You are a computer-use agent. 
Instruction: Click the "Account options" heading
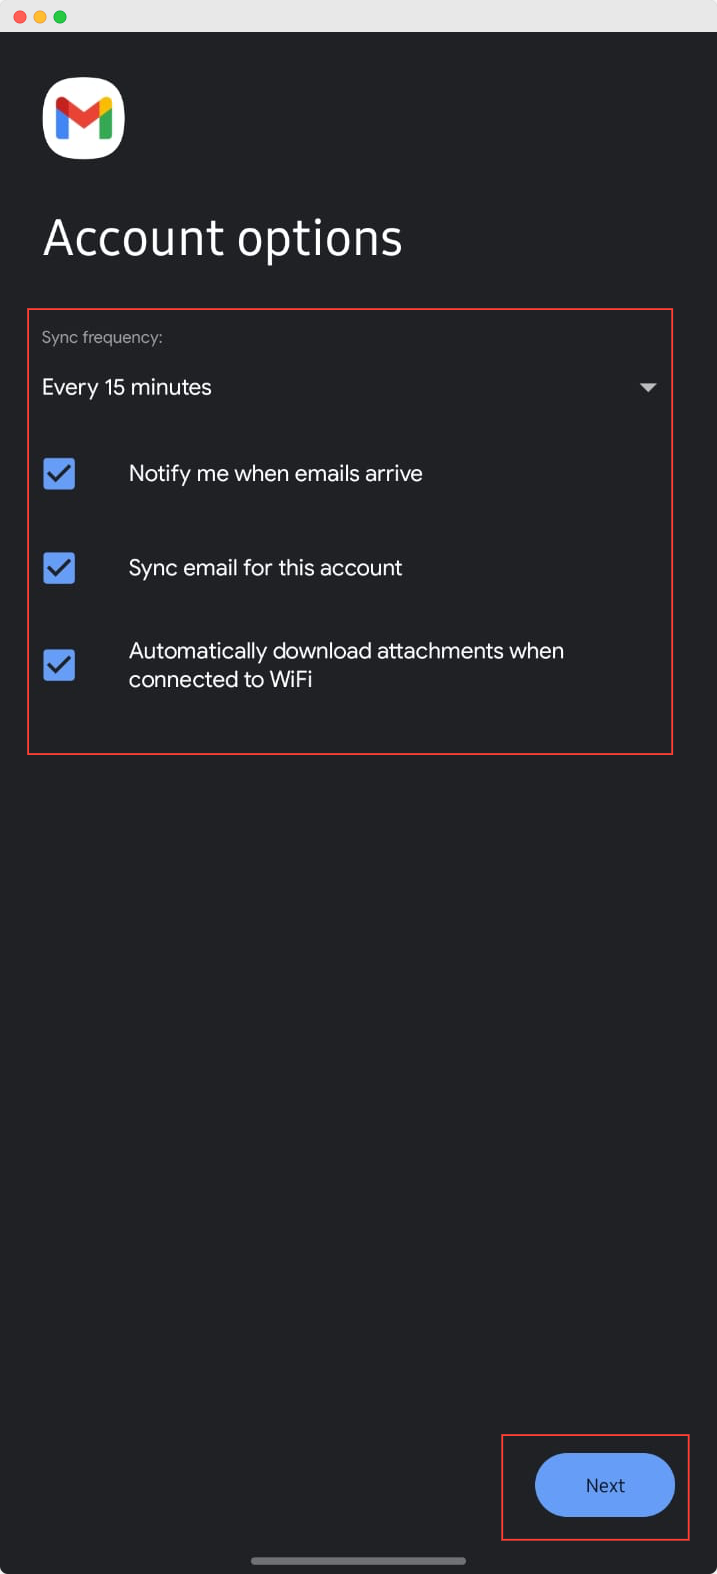pos(222,238)
